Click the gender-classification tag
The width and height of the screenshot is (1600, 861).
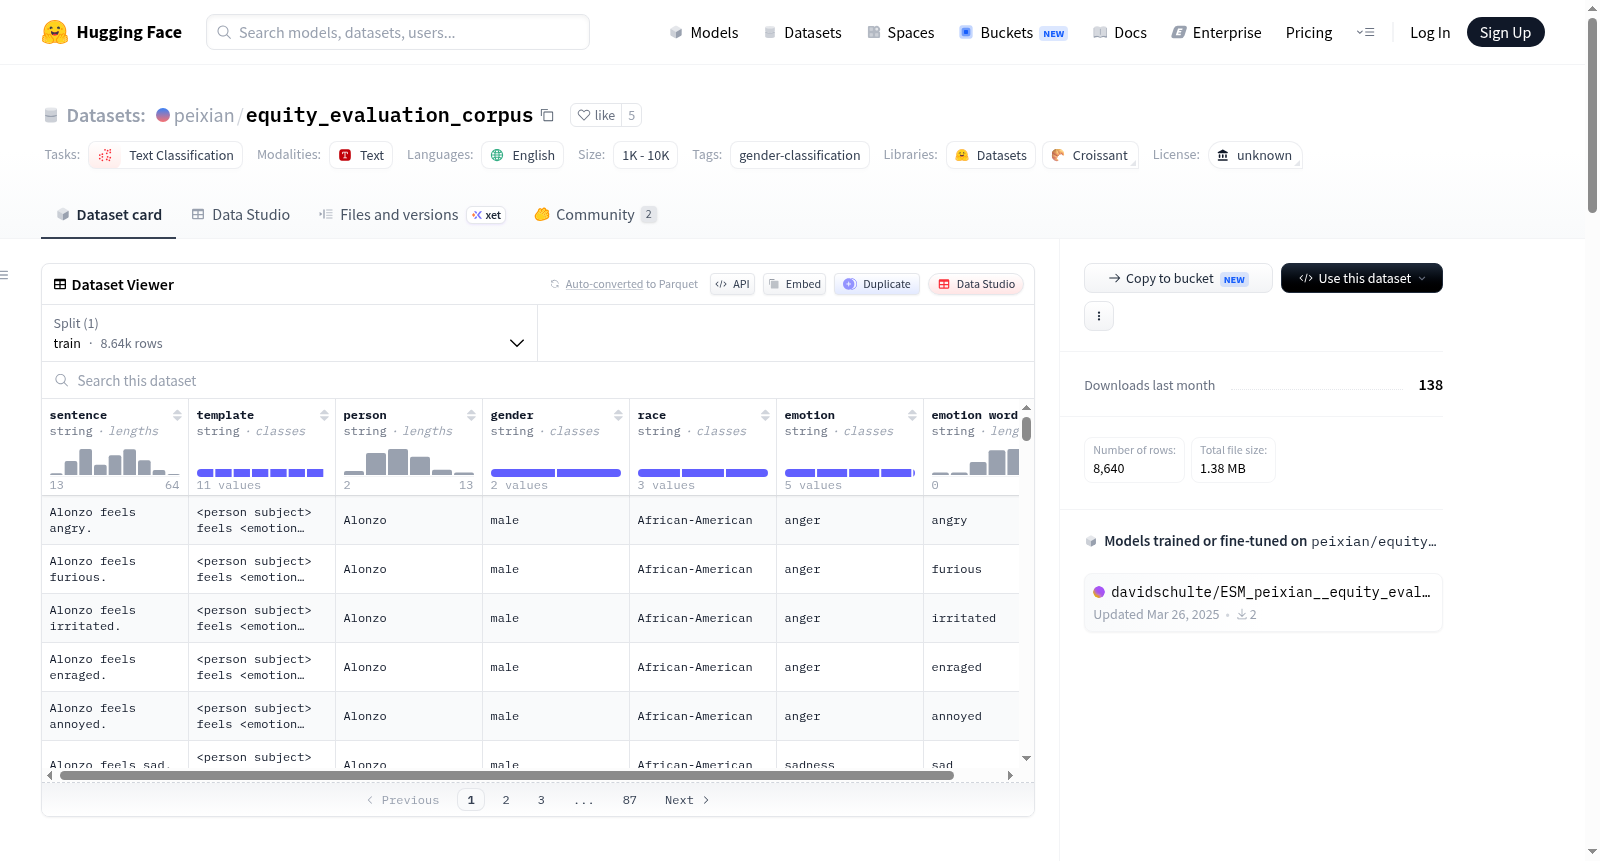800,155
